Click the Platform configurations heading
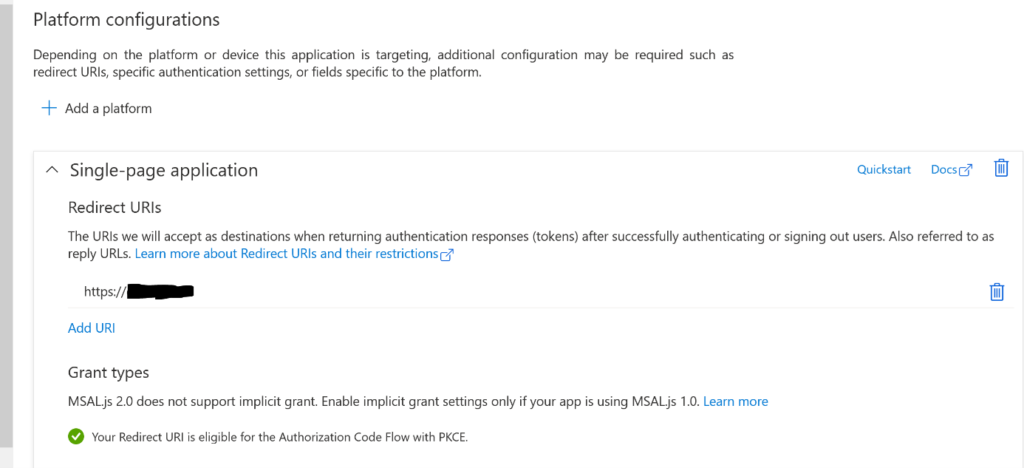Viewport: 1024px width, 468px height. point(126,19)
